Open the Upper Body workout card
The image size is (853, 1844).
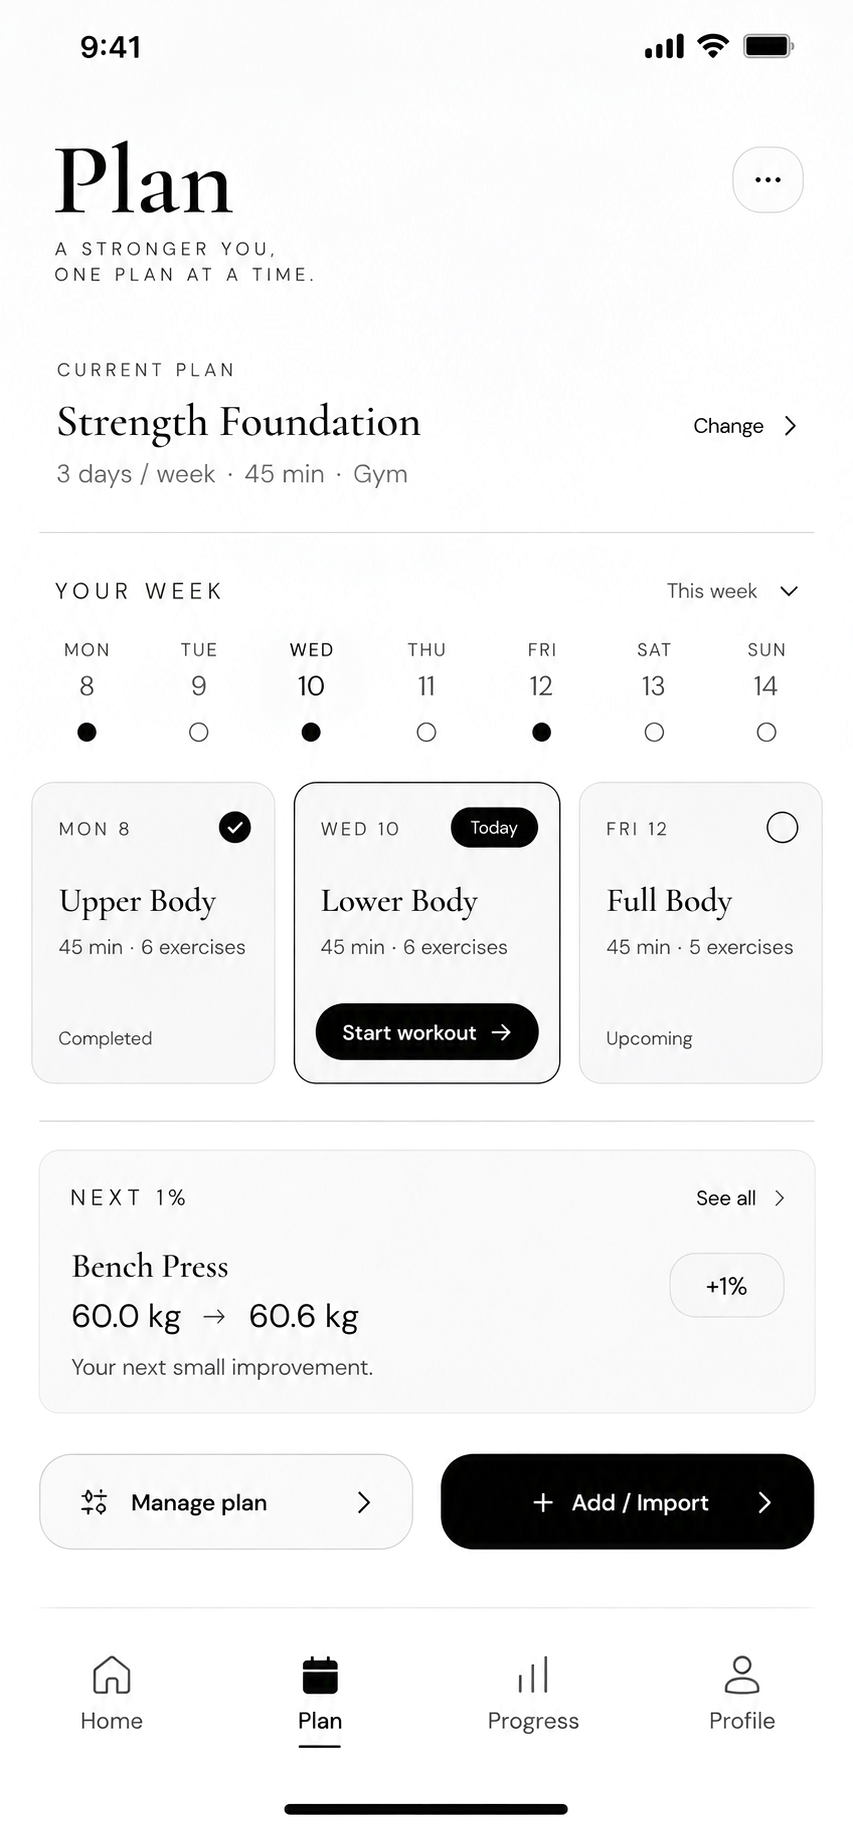(154, 933)
